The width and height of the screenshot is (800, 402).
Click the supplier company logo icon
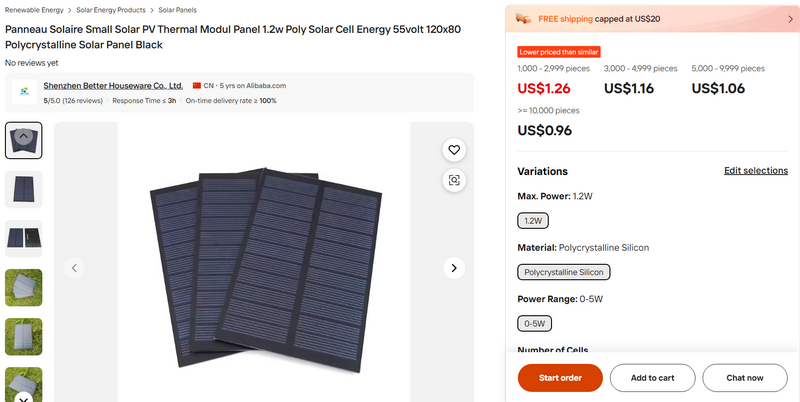click(24, 93)
